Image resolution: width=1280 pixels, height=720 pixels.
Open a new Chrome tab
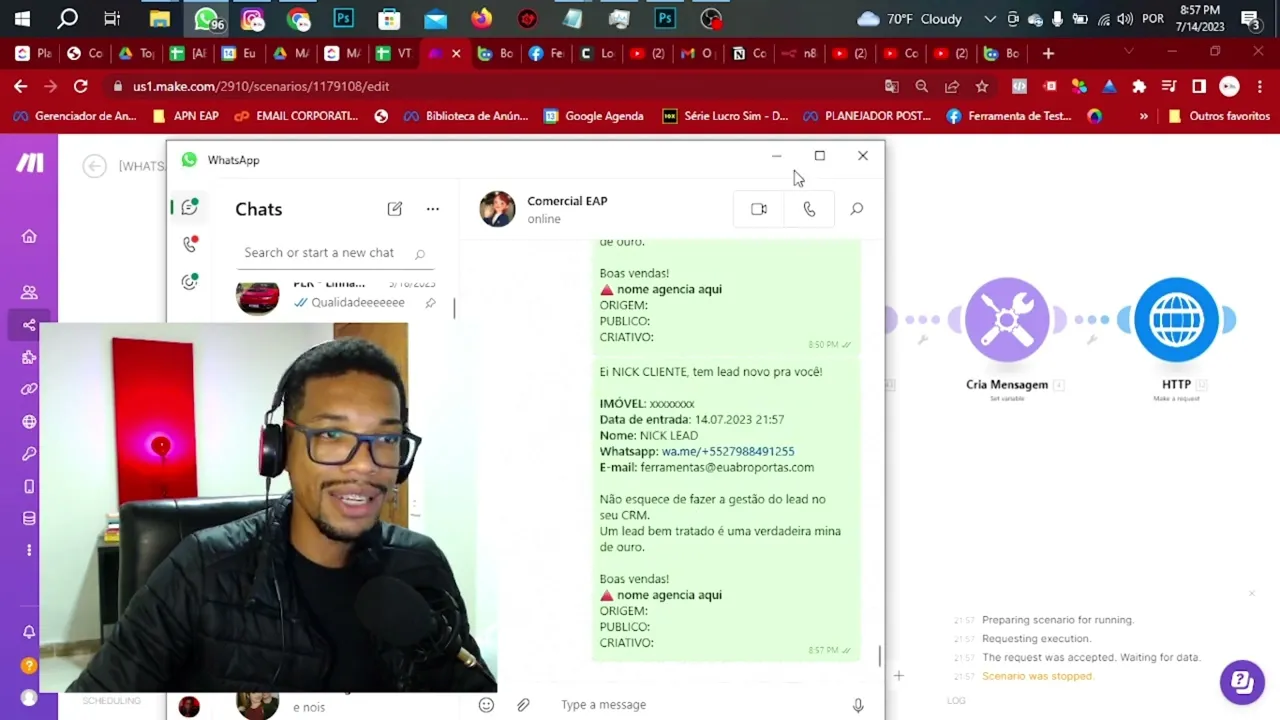pyautogui.click(x=1048, y=53)
